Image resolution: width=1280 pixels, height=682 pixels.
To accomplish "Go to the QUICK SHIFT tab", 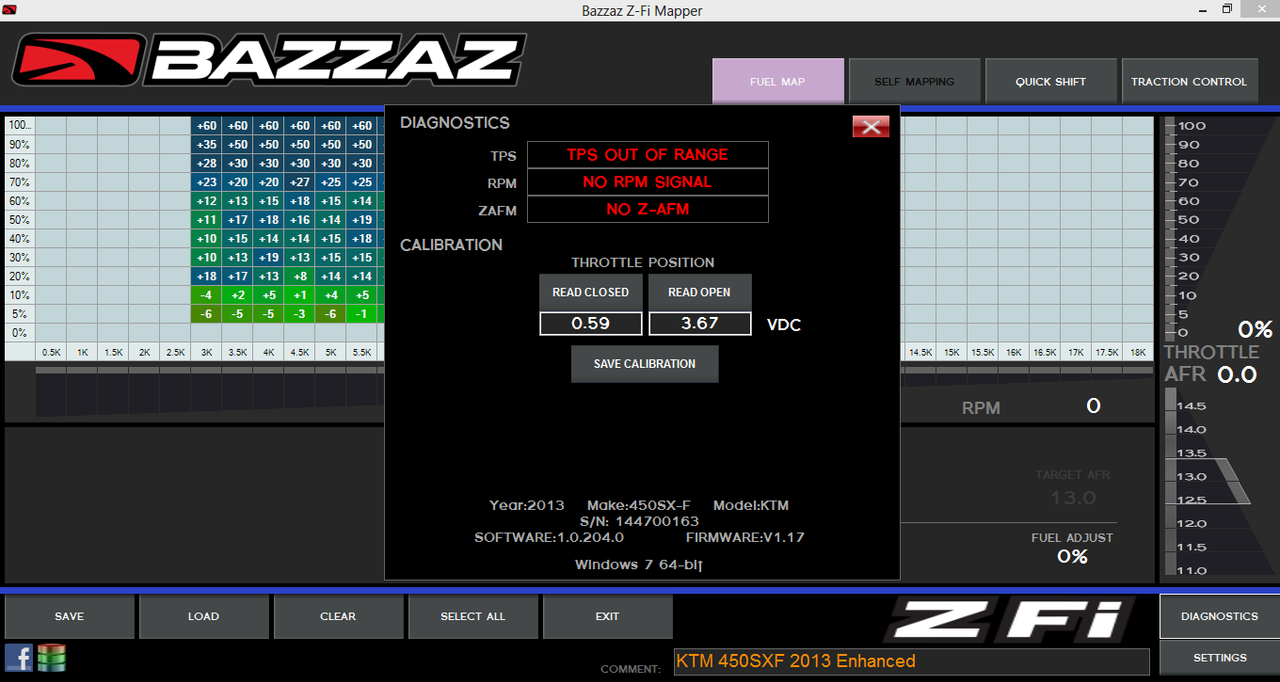I will click(1051, 81).
